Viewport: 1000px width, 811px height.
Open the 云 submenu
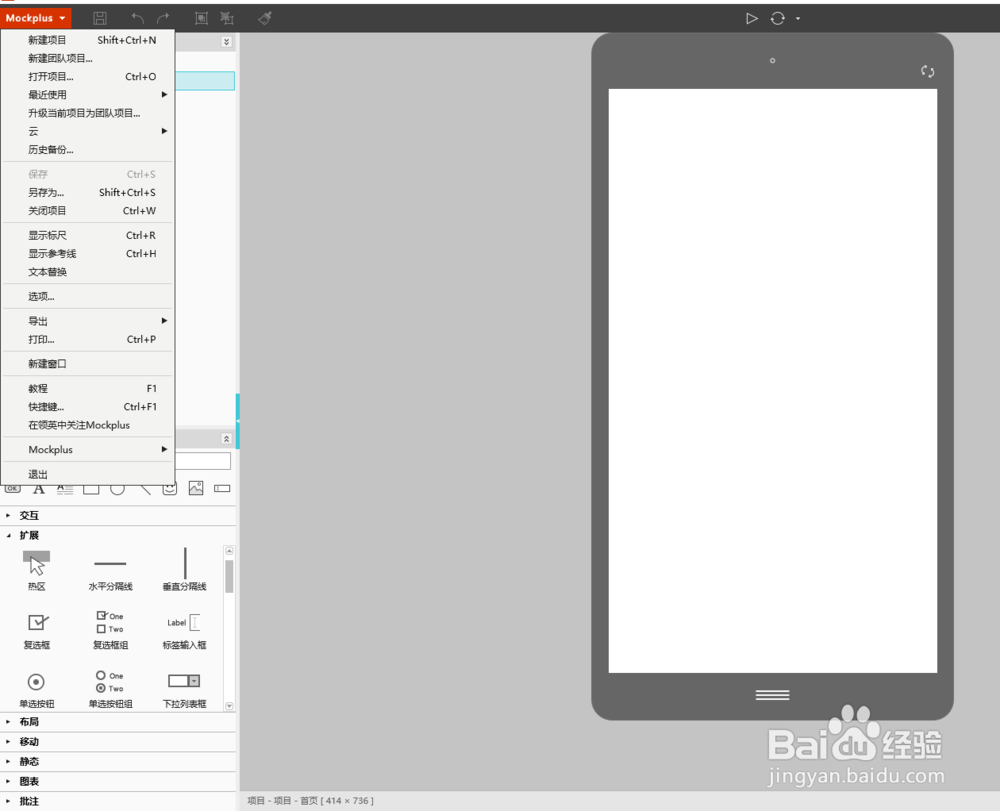click(88, 131)
